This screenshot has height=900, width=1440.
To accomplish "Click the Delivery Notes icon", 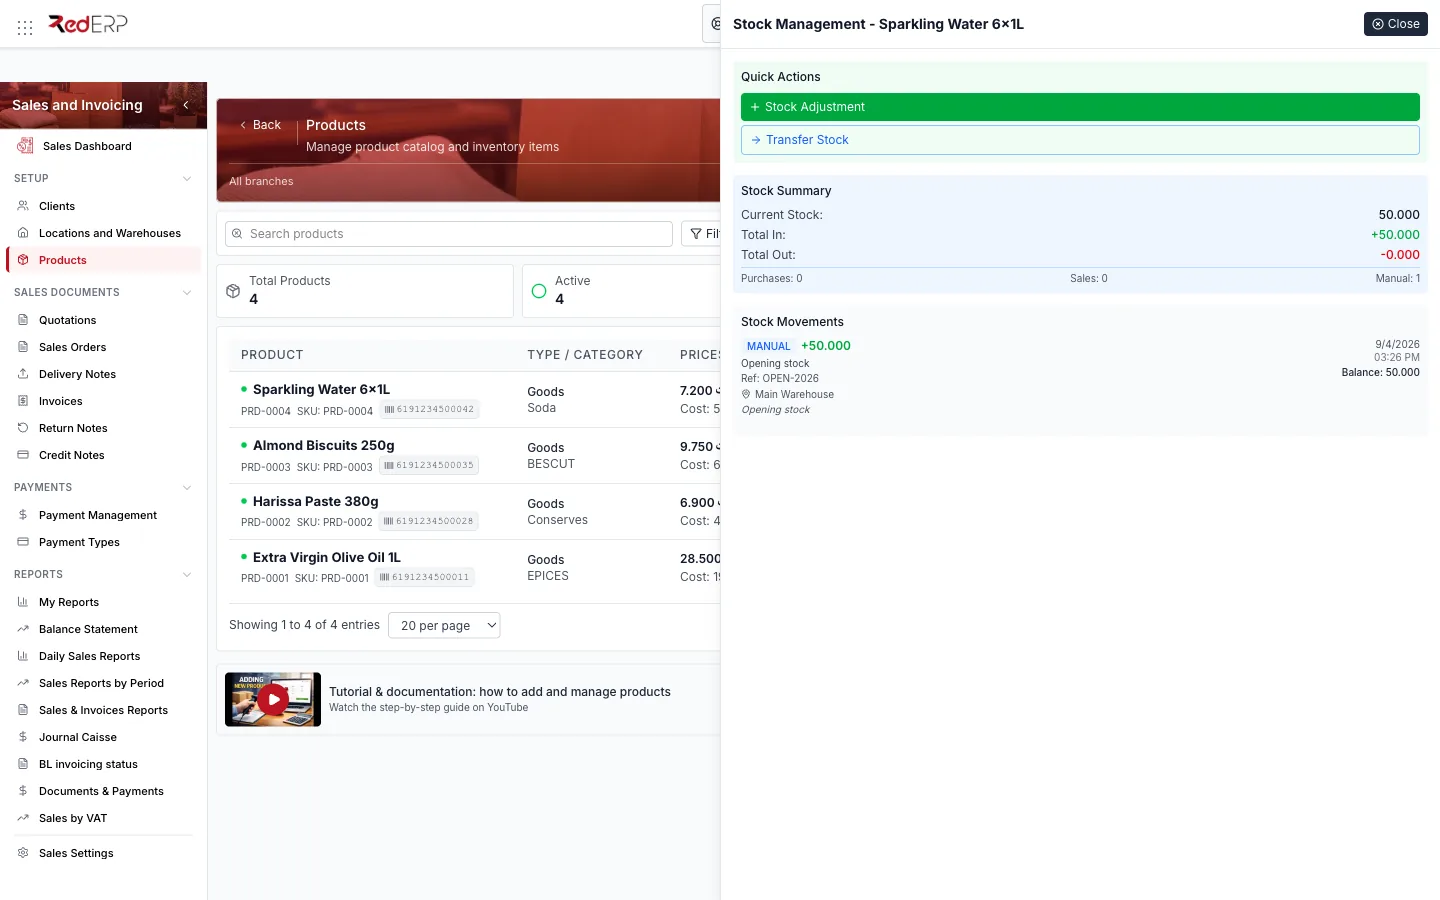I will click(x=23, y=374).
